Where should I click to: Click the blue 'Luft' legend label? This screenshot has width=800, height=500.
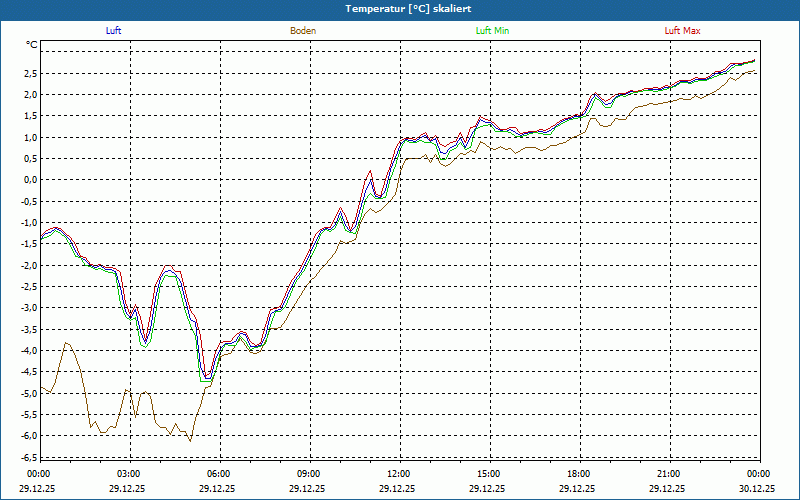click(x=113, y=31)
